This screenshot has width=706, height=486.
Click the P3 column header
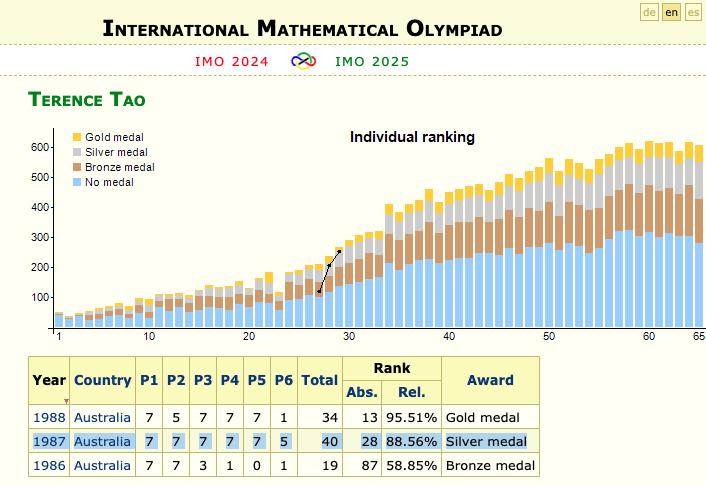pyautogui.click(x=203, y=380)
